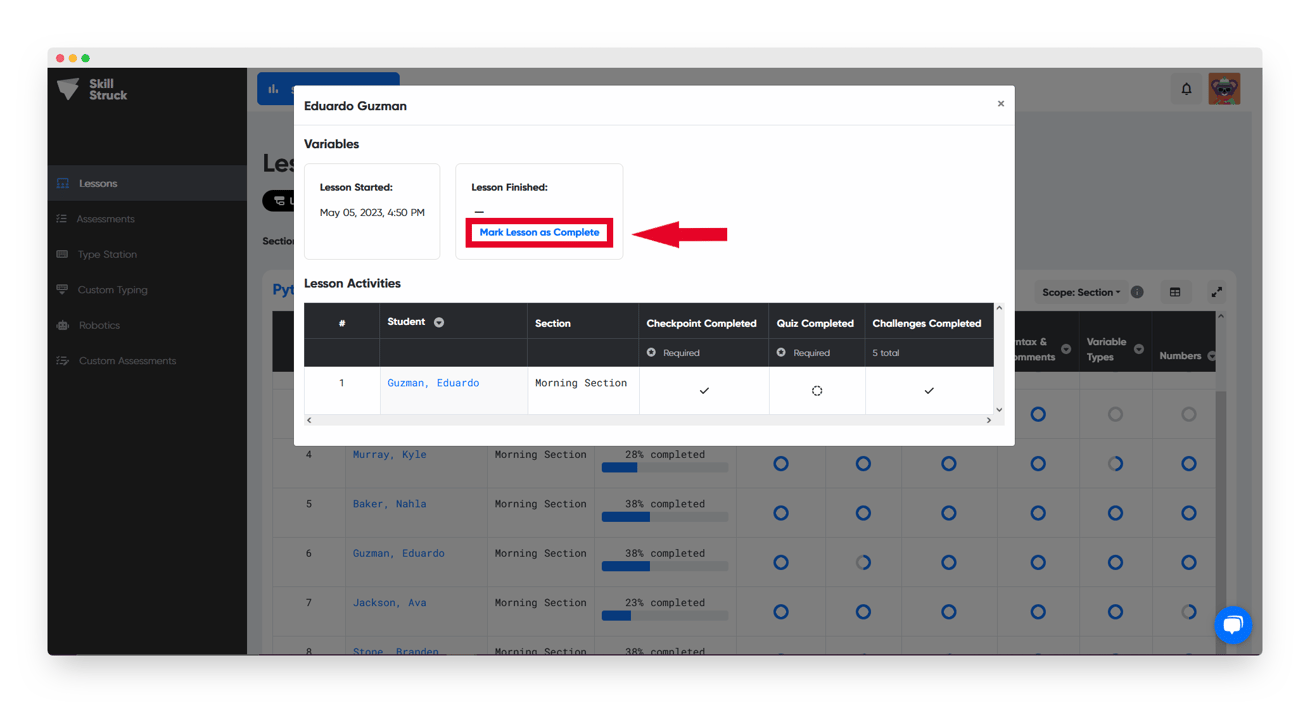
Task: Open the Variable Types column dropdown arrow
Action: tap(1139, 349)
